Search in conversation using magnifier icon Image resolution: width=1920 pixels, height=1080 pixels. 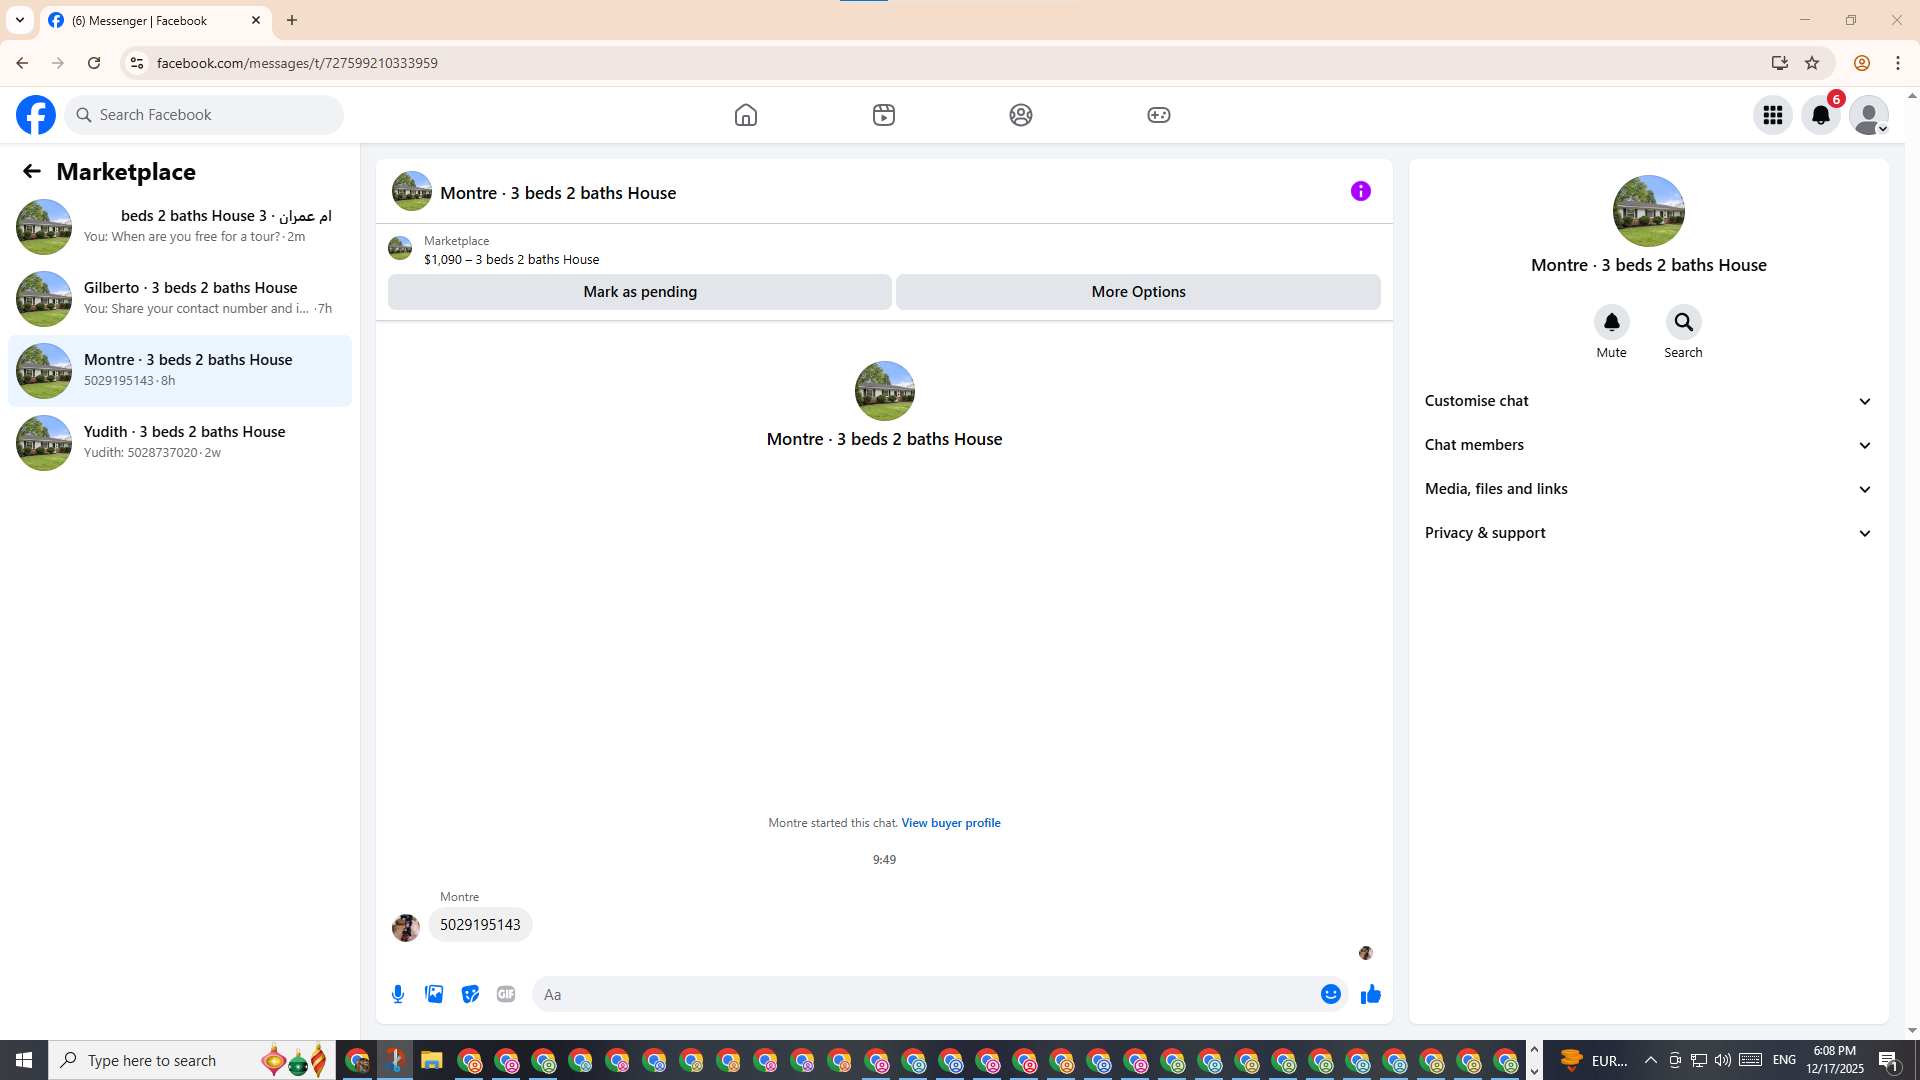1683,323
